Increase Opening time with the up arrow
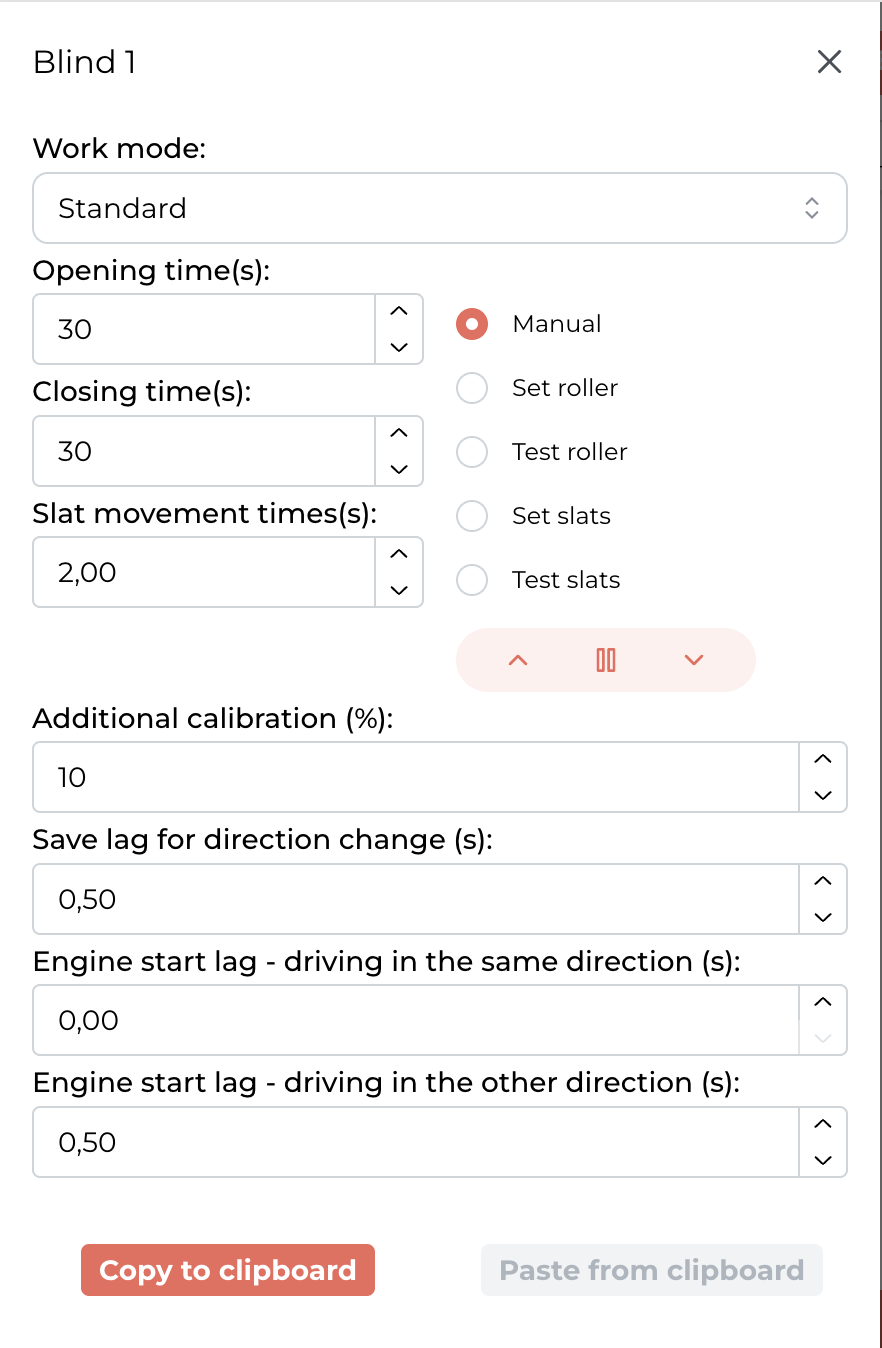The width and height of the screenshot is (882, 1348). point(399,311)
